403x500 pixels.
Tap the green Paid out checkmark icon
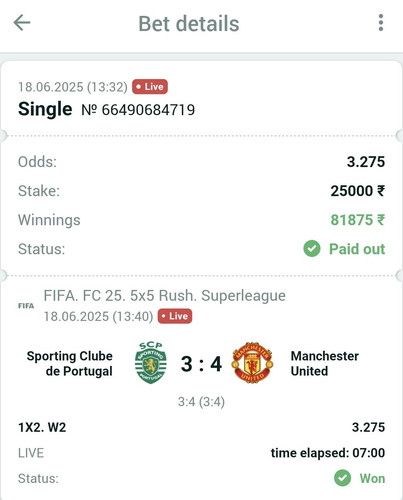pyautogui.click(x=312, y=249)
